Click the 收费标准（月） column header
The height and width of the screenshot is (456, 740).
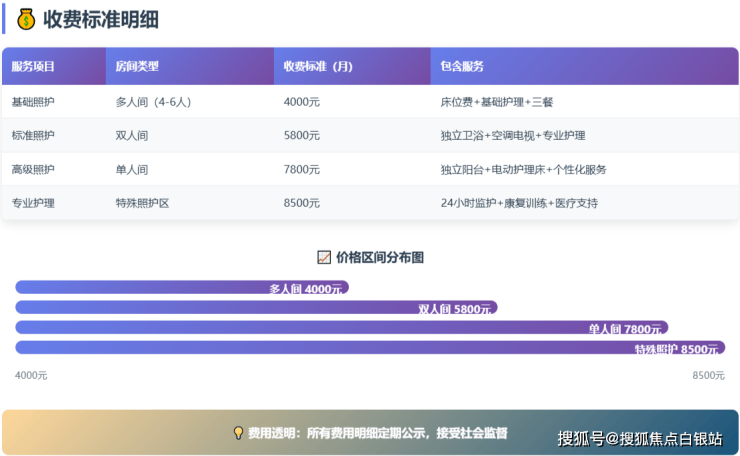319,67
